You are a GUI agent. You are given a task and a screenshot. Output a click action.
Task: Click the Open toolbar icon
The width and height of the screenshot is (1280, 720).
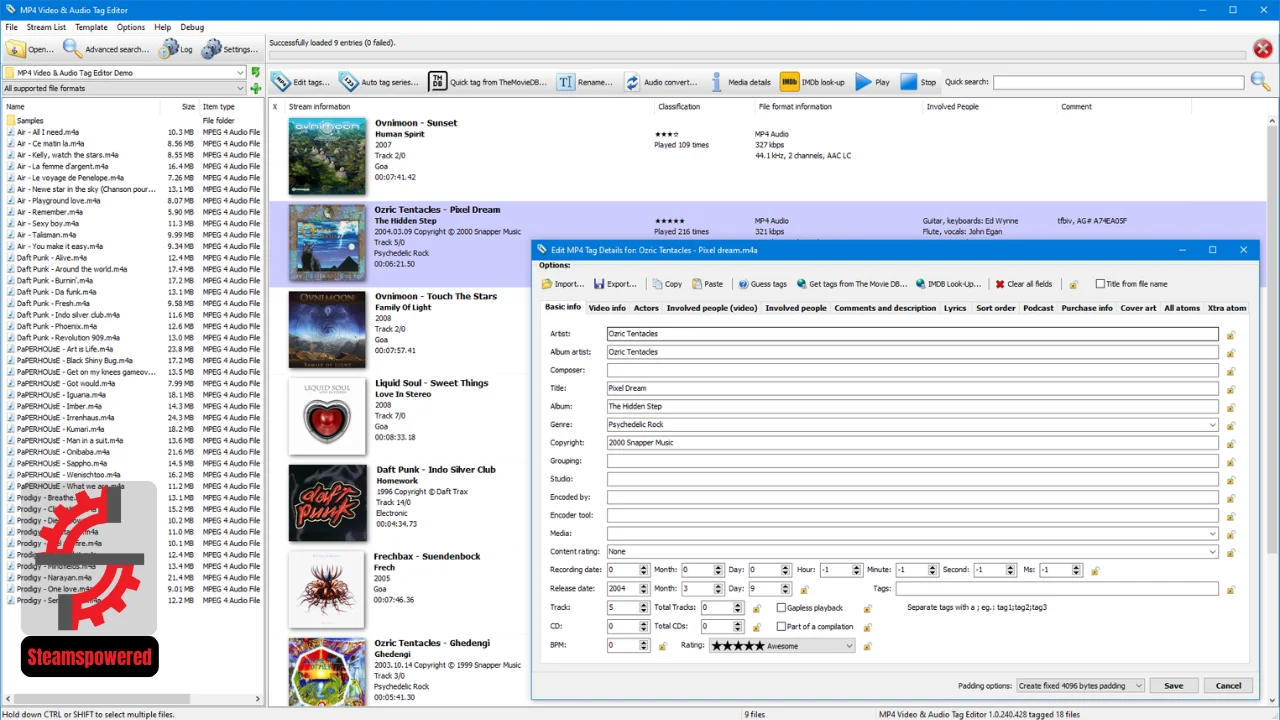(16, 49)
